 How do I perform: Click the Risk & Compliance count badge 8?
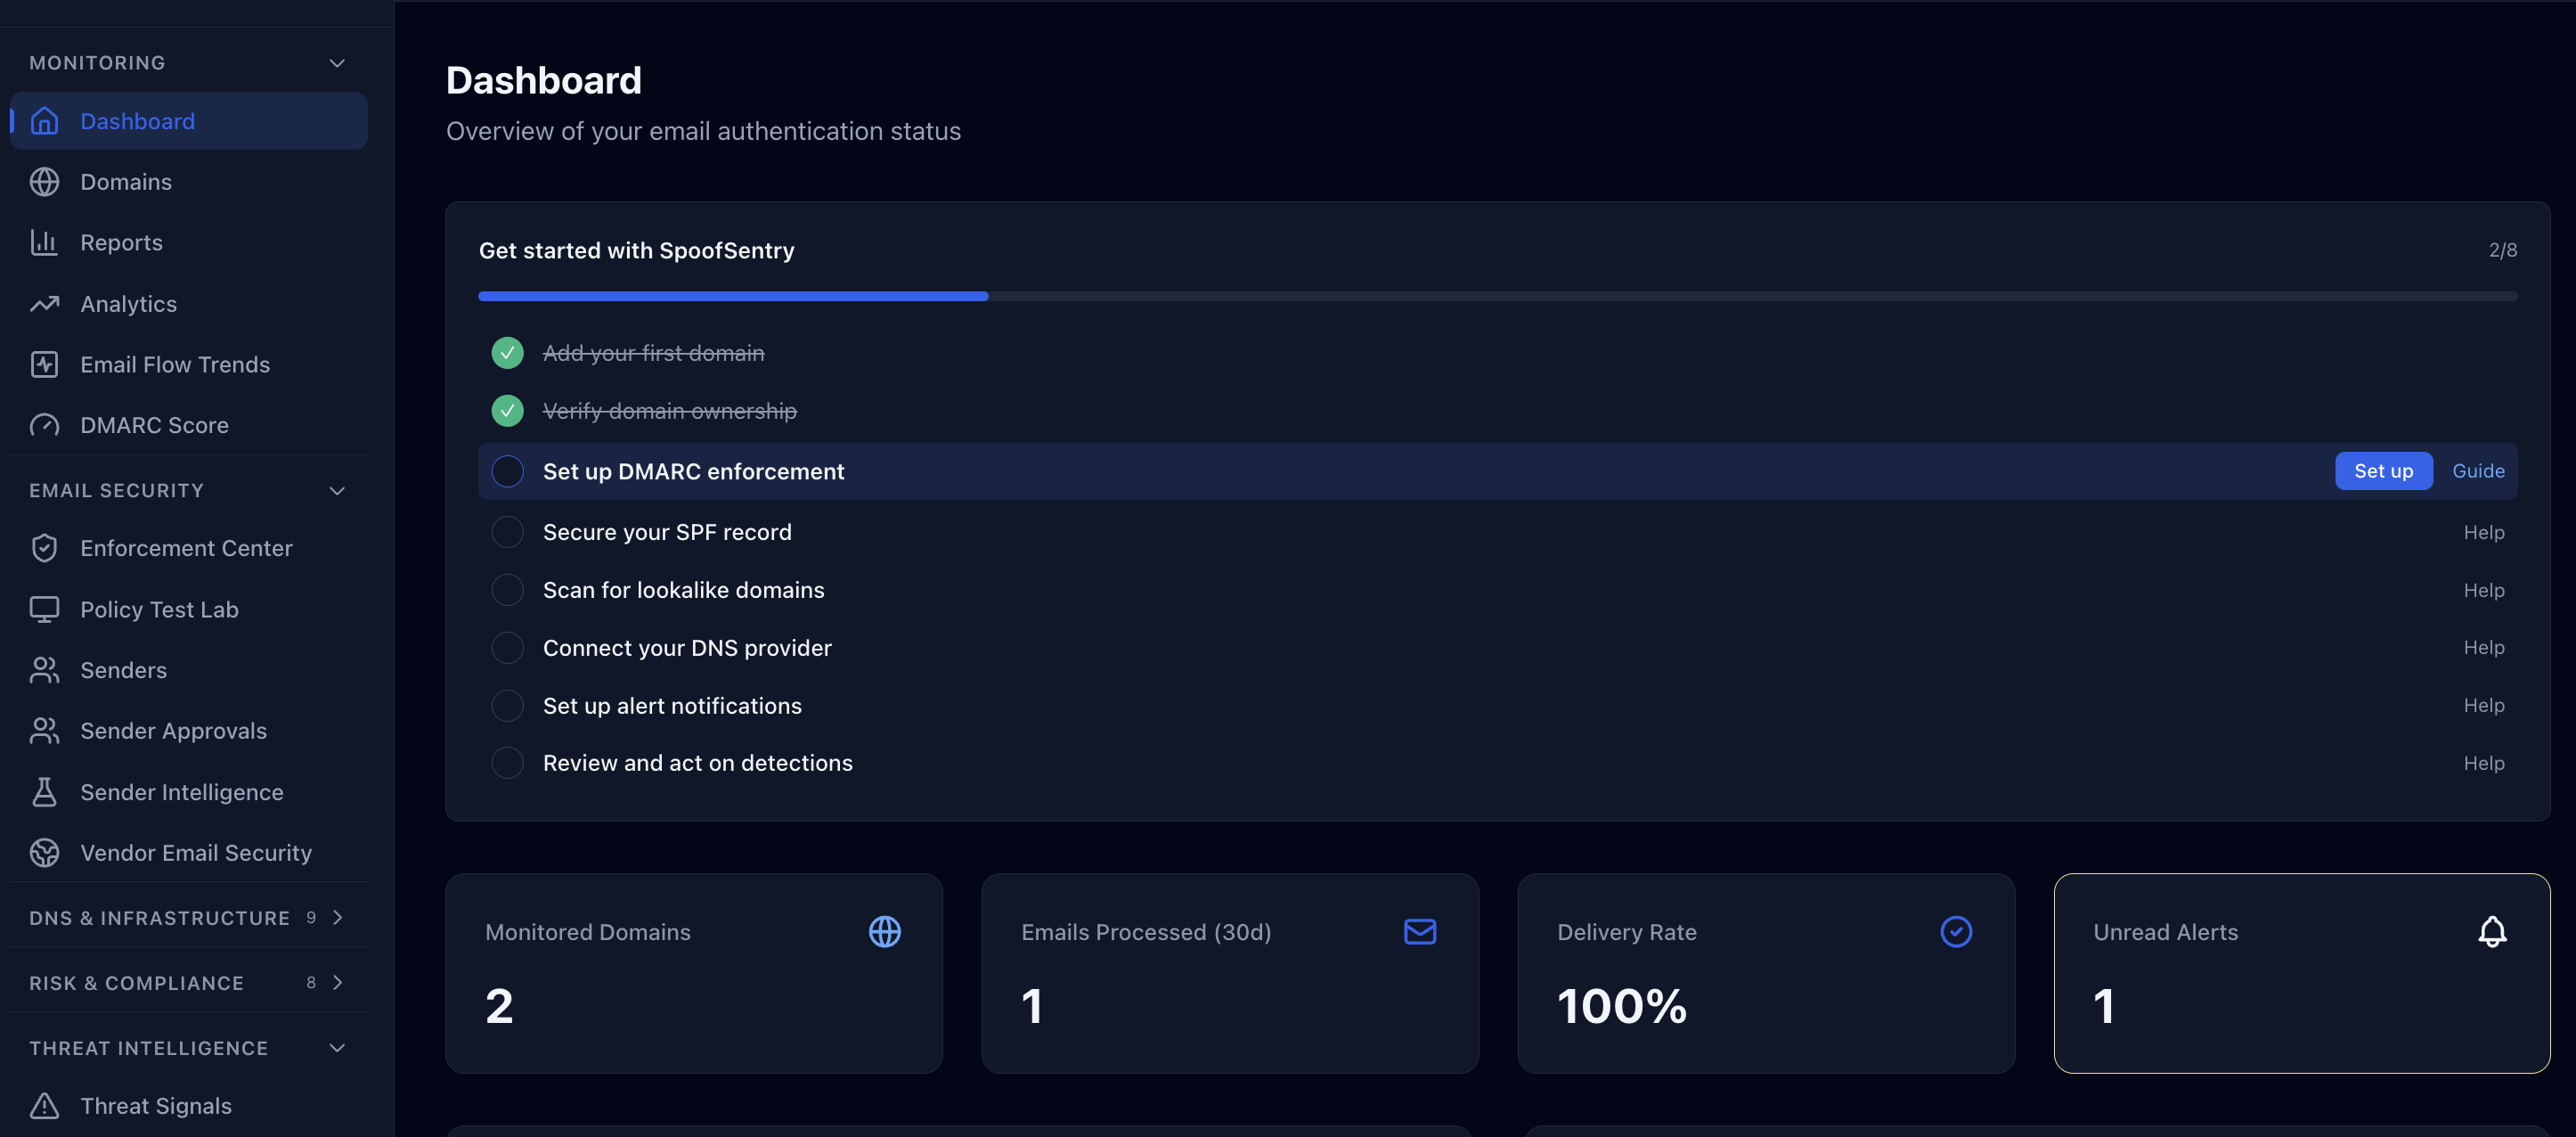(311, 983)
